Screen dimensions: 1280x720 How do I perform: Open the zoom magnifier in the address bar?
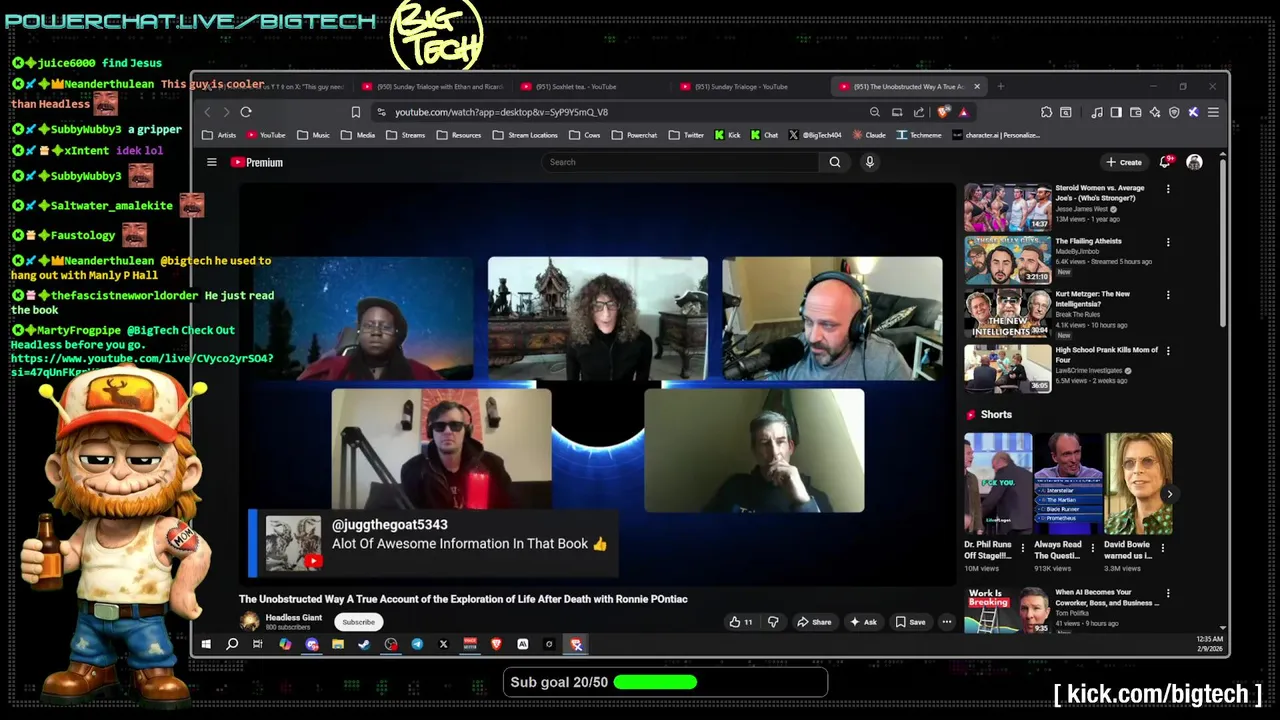coord(875,112)
